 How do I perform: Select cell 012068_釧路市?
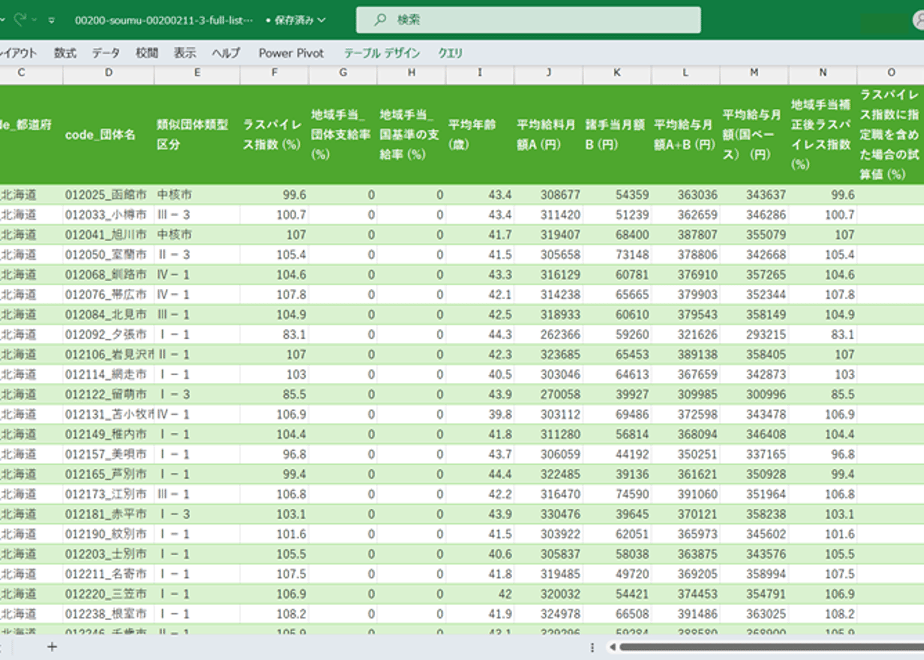108,275
